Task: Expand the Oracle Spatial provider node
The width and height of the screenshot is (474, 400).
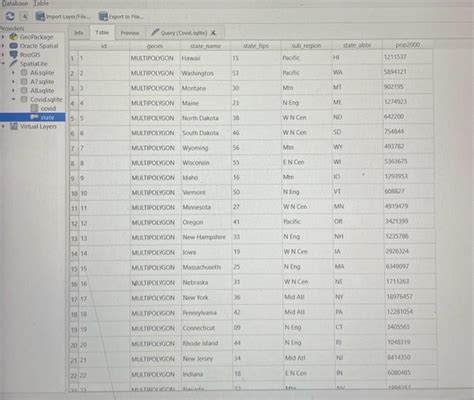Action: [x=3, y=46]
